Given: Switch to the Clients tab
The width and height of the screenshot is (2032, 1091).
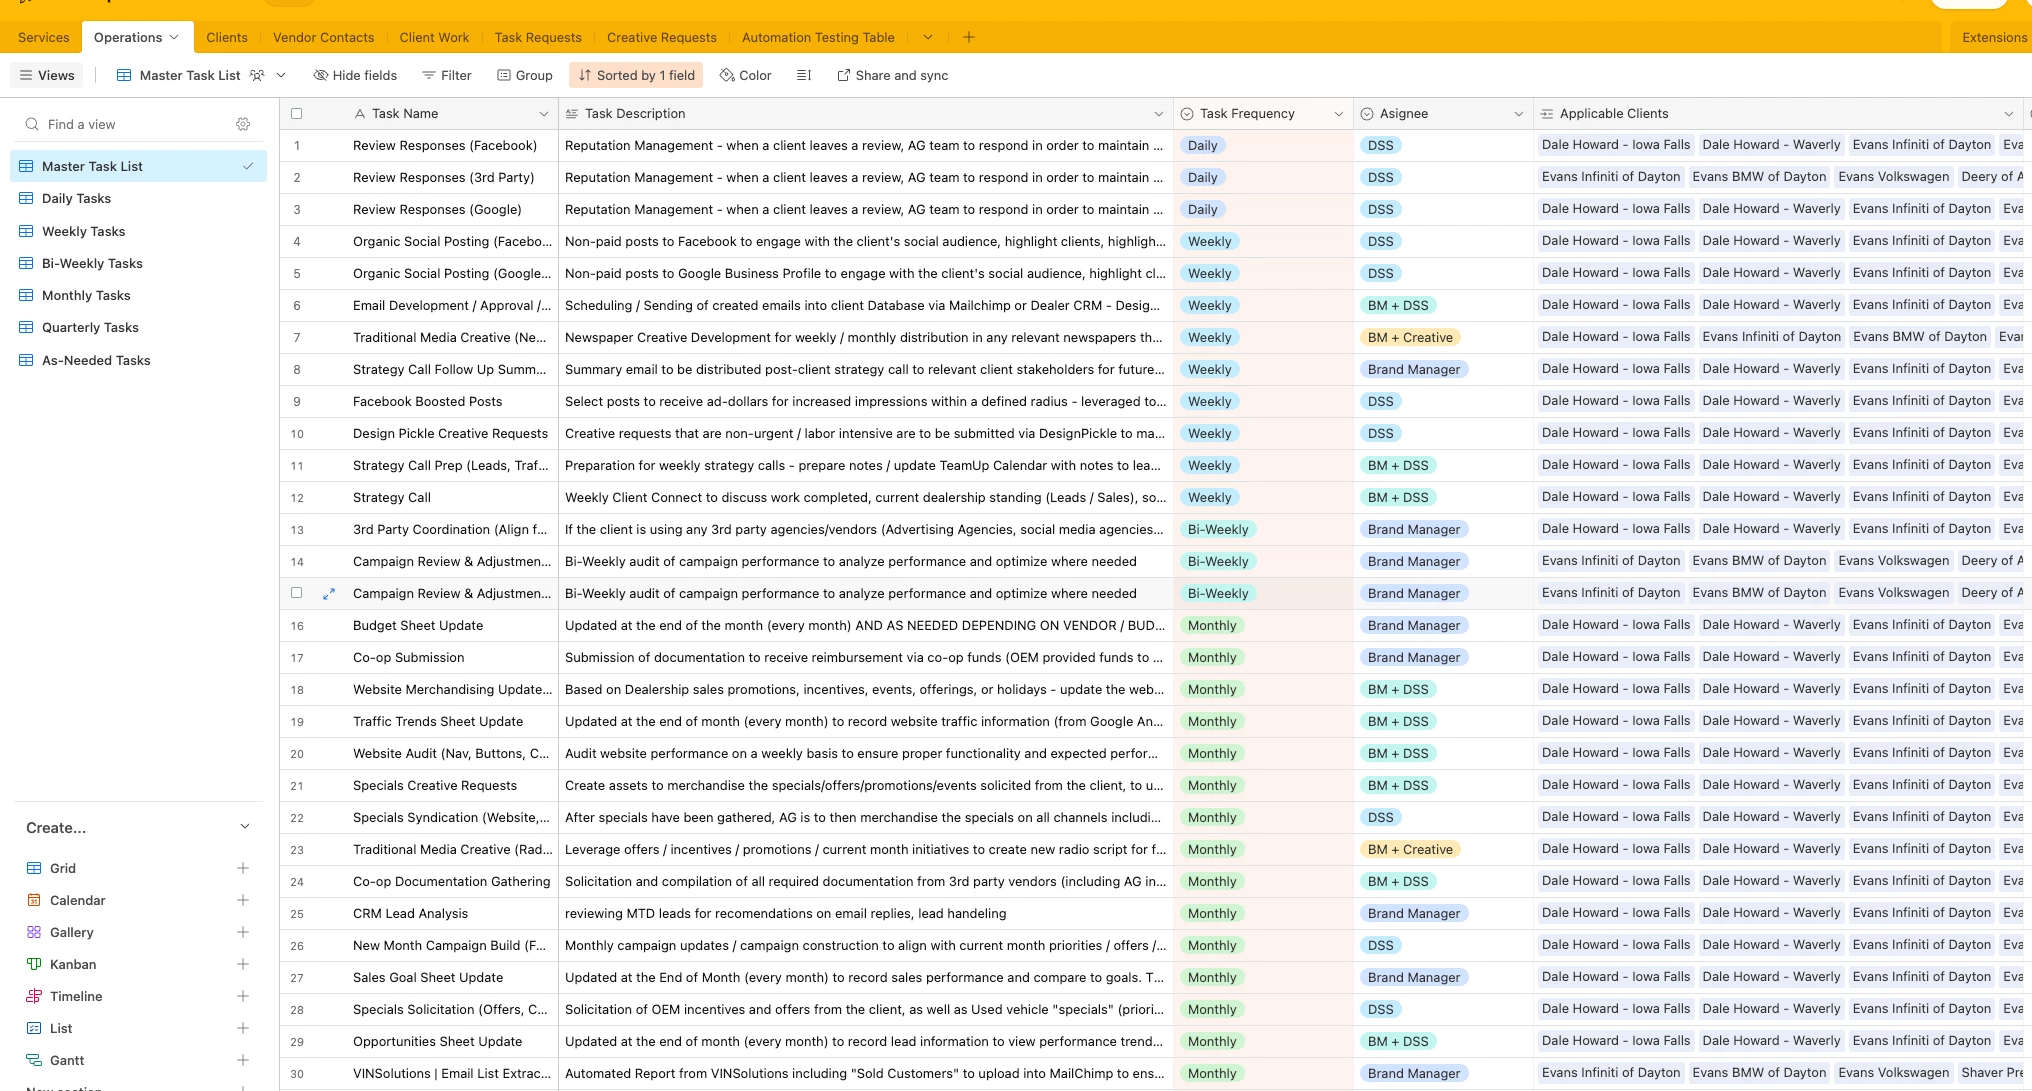Looking at the screenshot, I should point(227,37).
